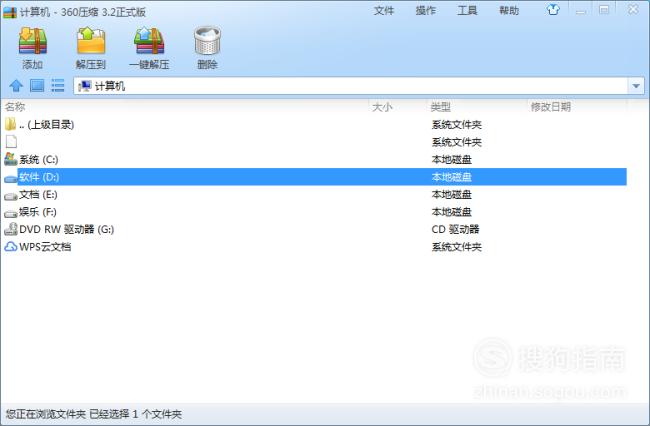Switch to list view
This screenshot has height=426, width=650.
58,86
